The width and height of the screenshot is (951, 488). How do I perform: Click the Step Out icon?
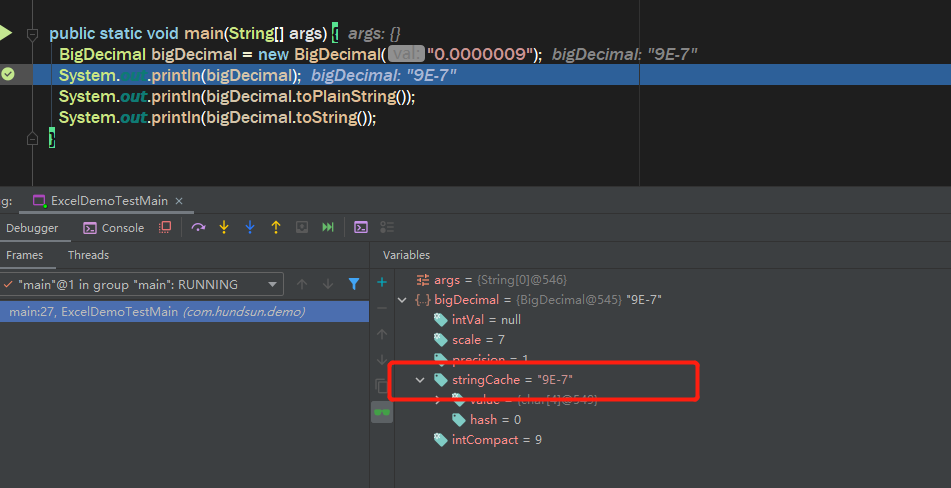coord(276,227)
